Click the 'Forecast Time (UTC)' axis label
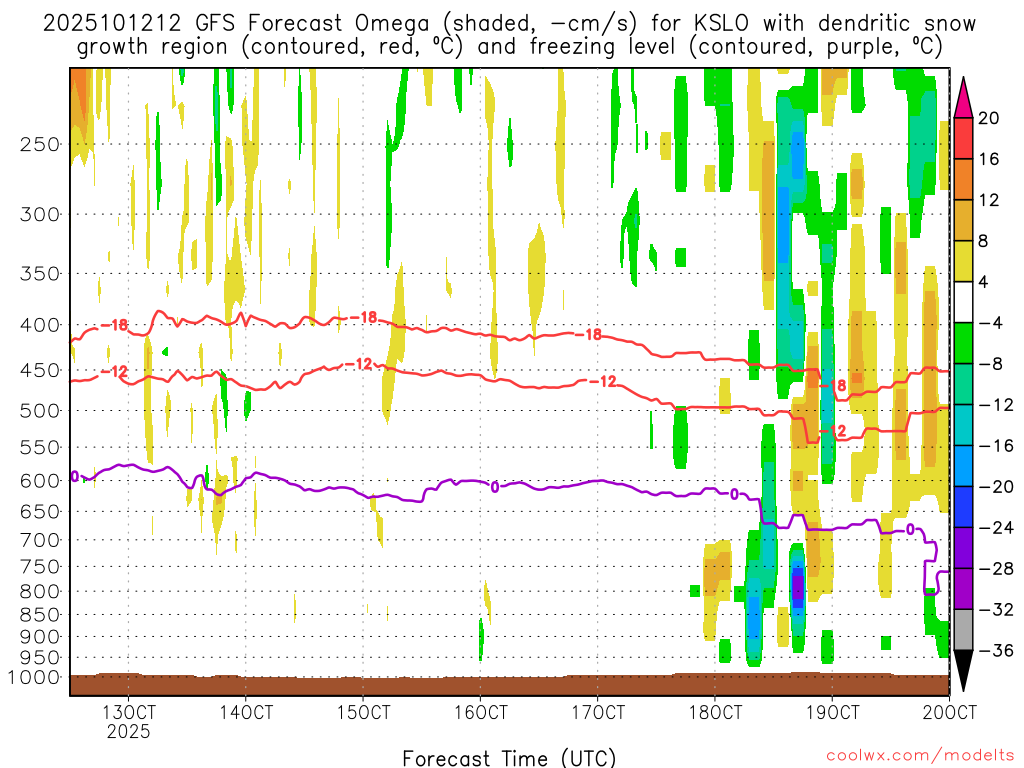 [509, 758]
